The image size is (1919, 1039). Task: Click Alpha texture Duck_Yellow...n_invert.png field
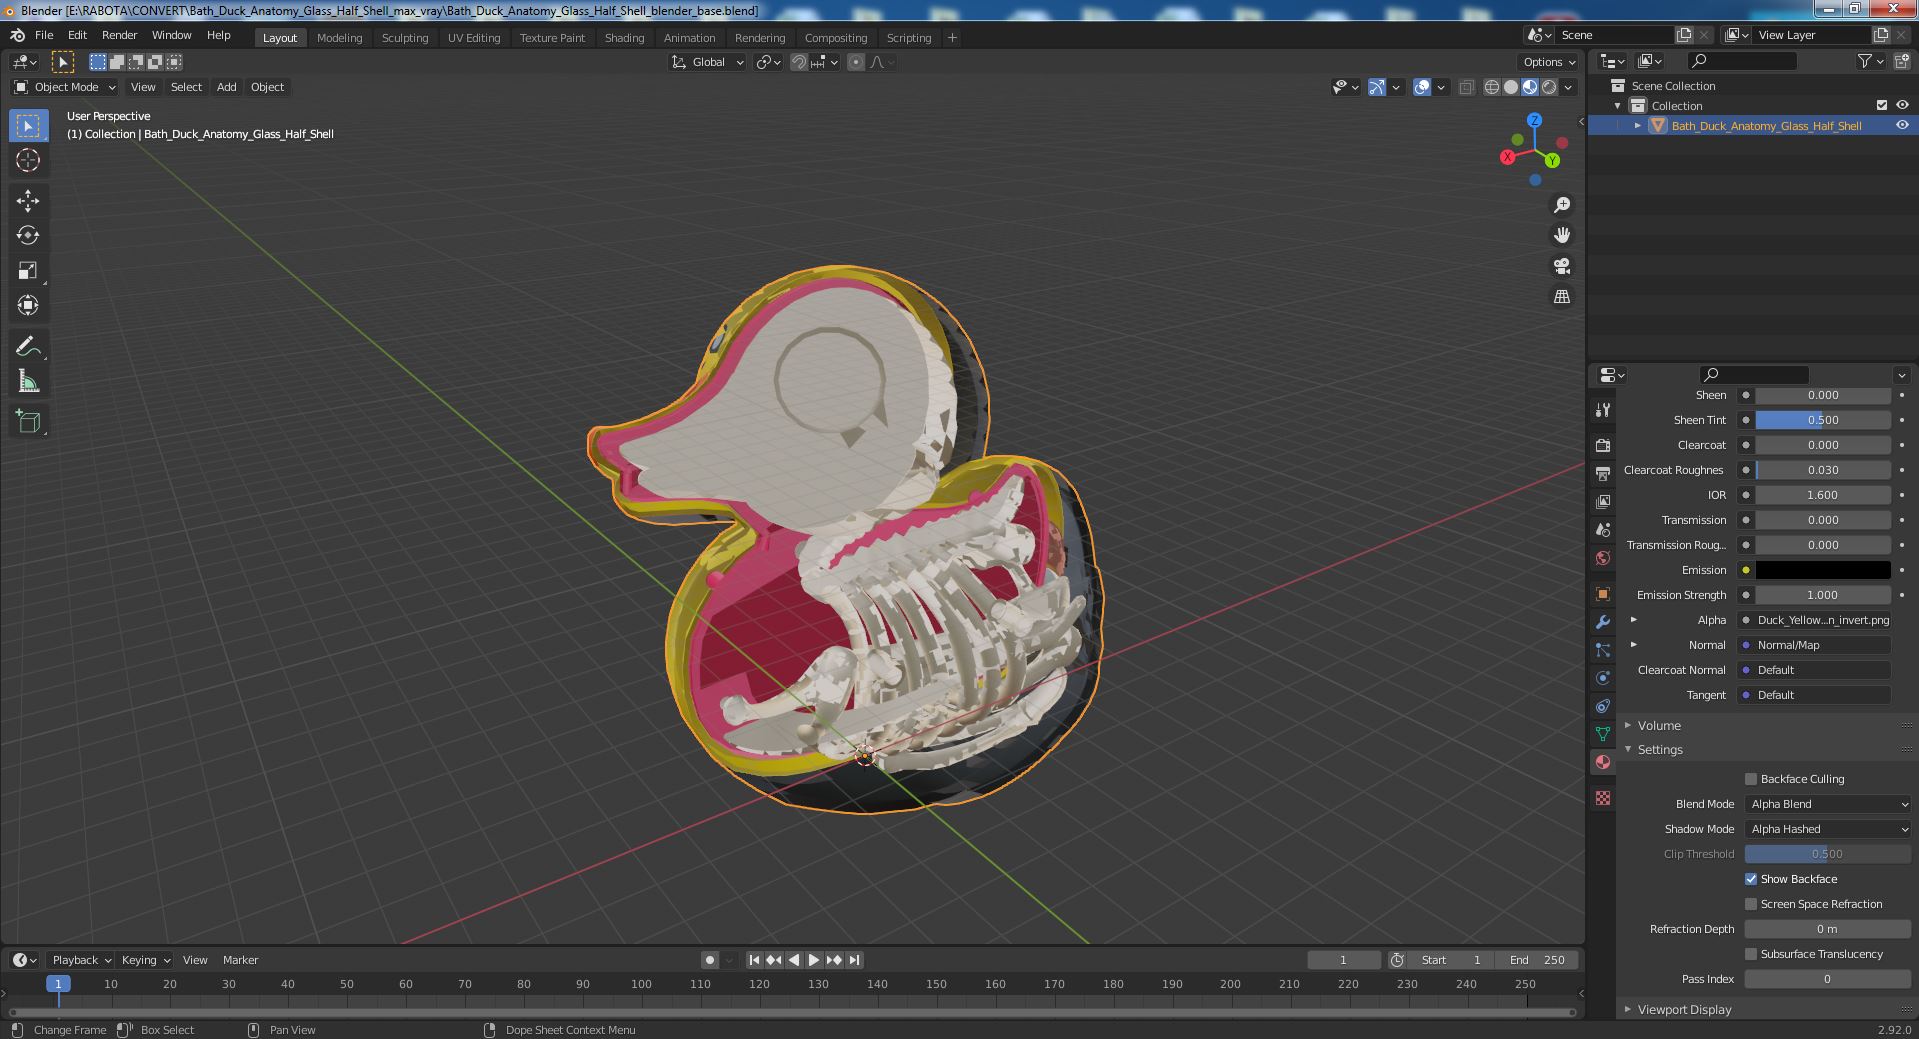[1814, 620]
